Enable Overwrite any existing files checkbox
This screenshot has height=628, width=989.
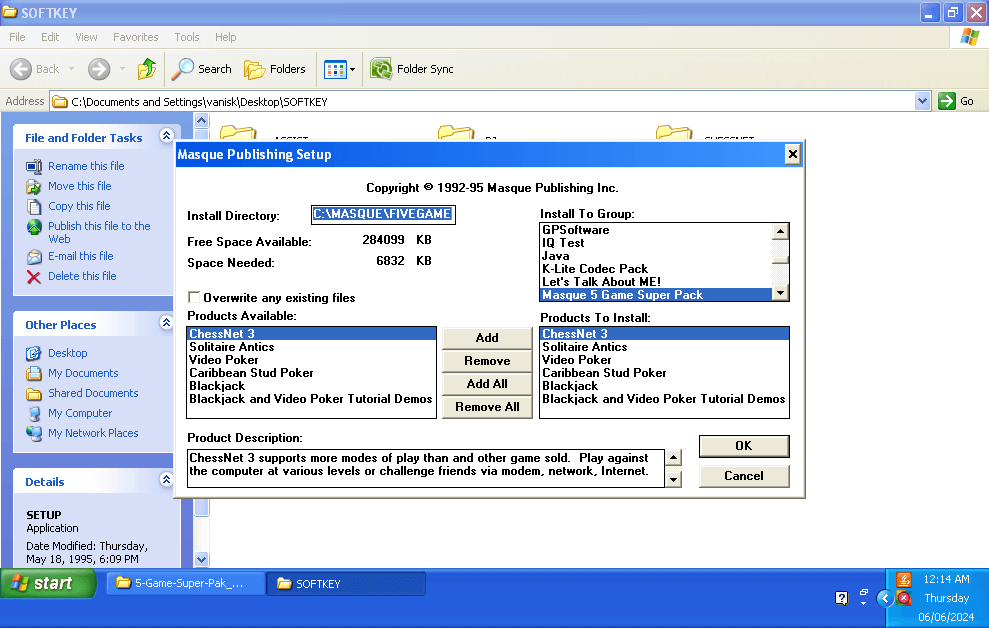[x=194, y=297]
